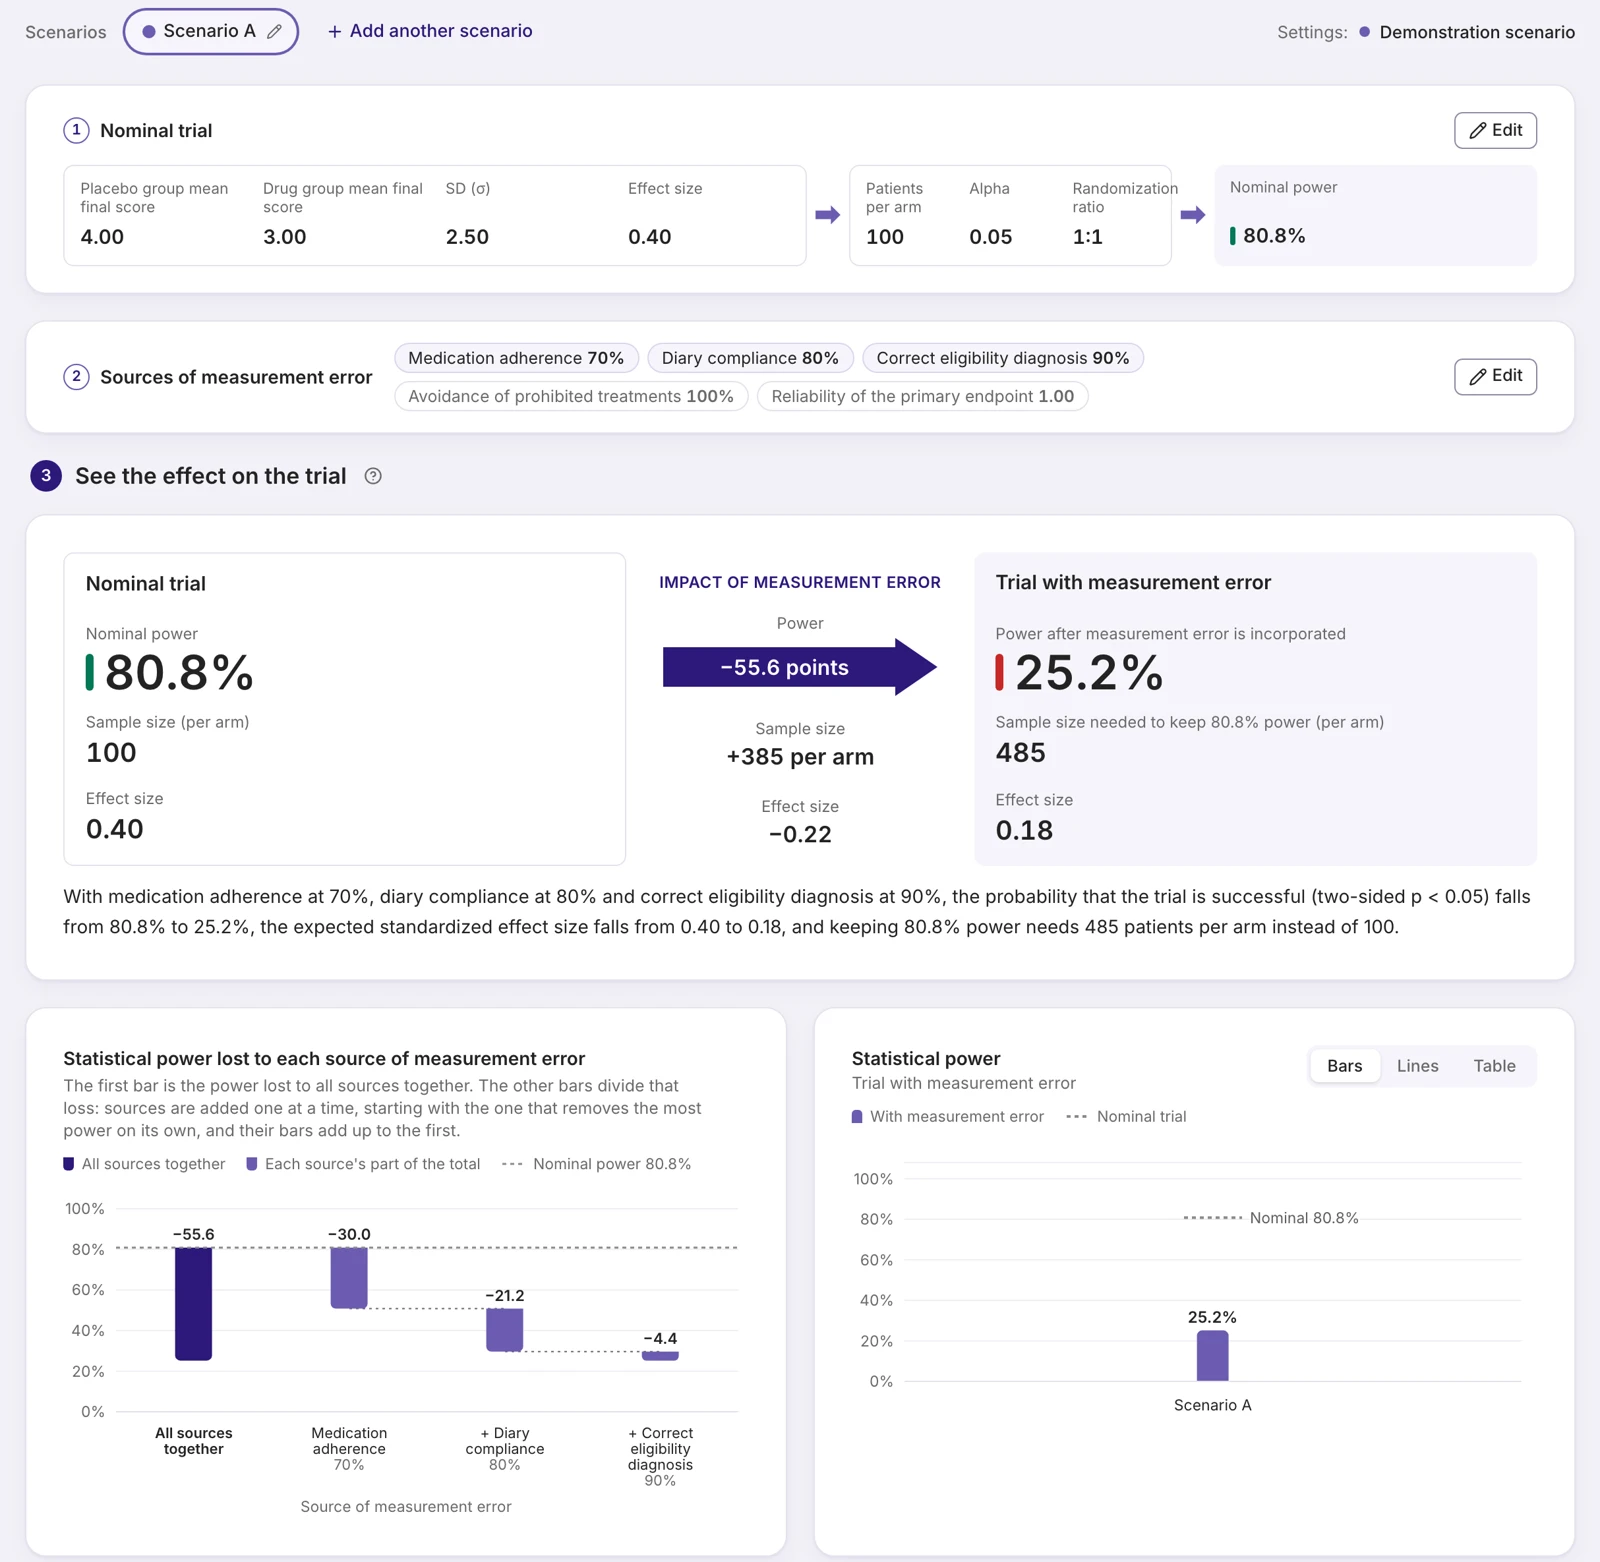Click the 'With measurement error' legend swatch
Image resolution: width=1600 pixels, height=1562 pixels.
click(857, 1116)
